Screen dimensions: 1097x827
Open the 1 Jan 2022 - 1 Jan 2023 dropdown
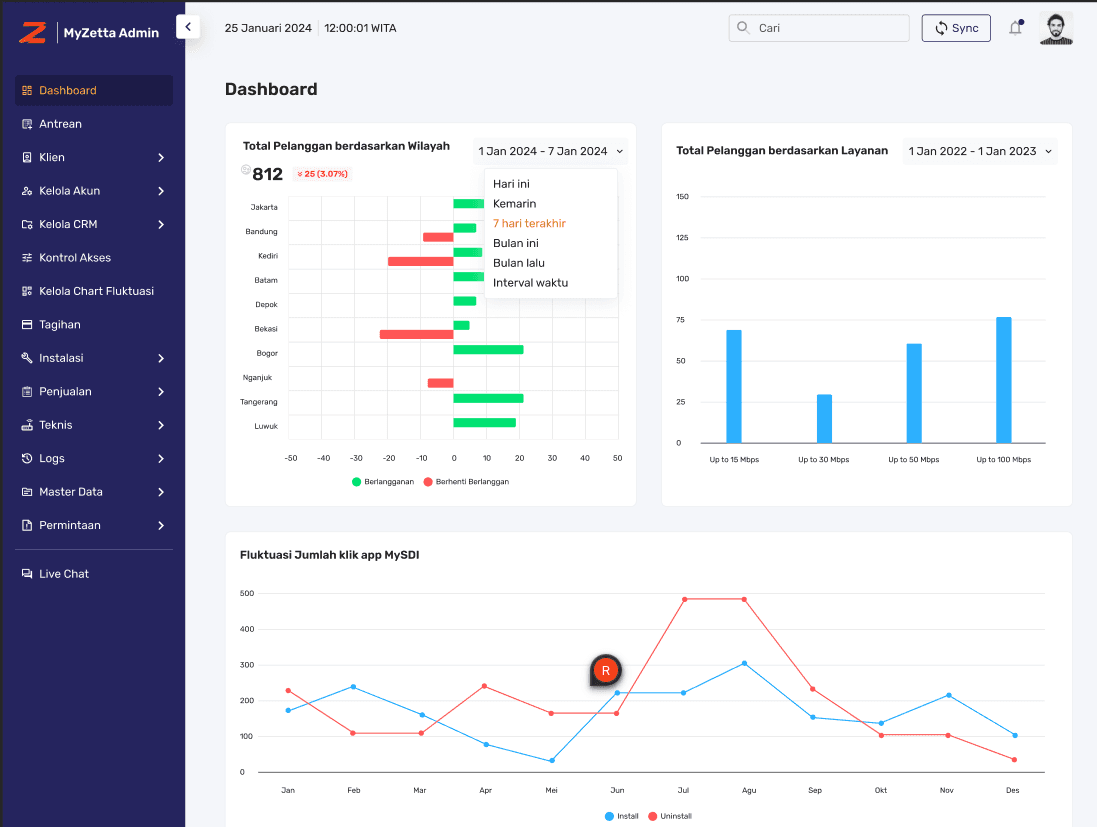[979, 152]
